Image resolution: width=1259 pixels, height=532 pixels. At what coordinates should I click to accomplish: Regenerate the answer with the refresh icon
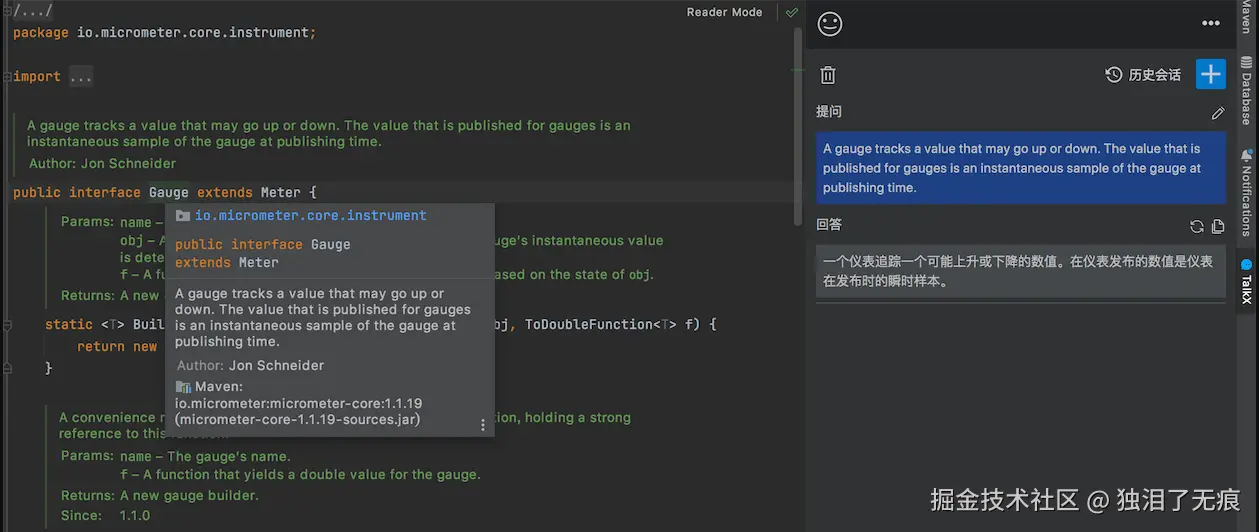tap(1196, 227)
